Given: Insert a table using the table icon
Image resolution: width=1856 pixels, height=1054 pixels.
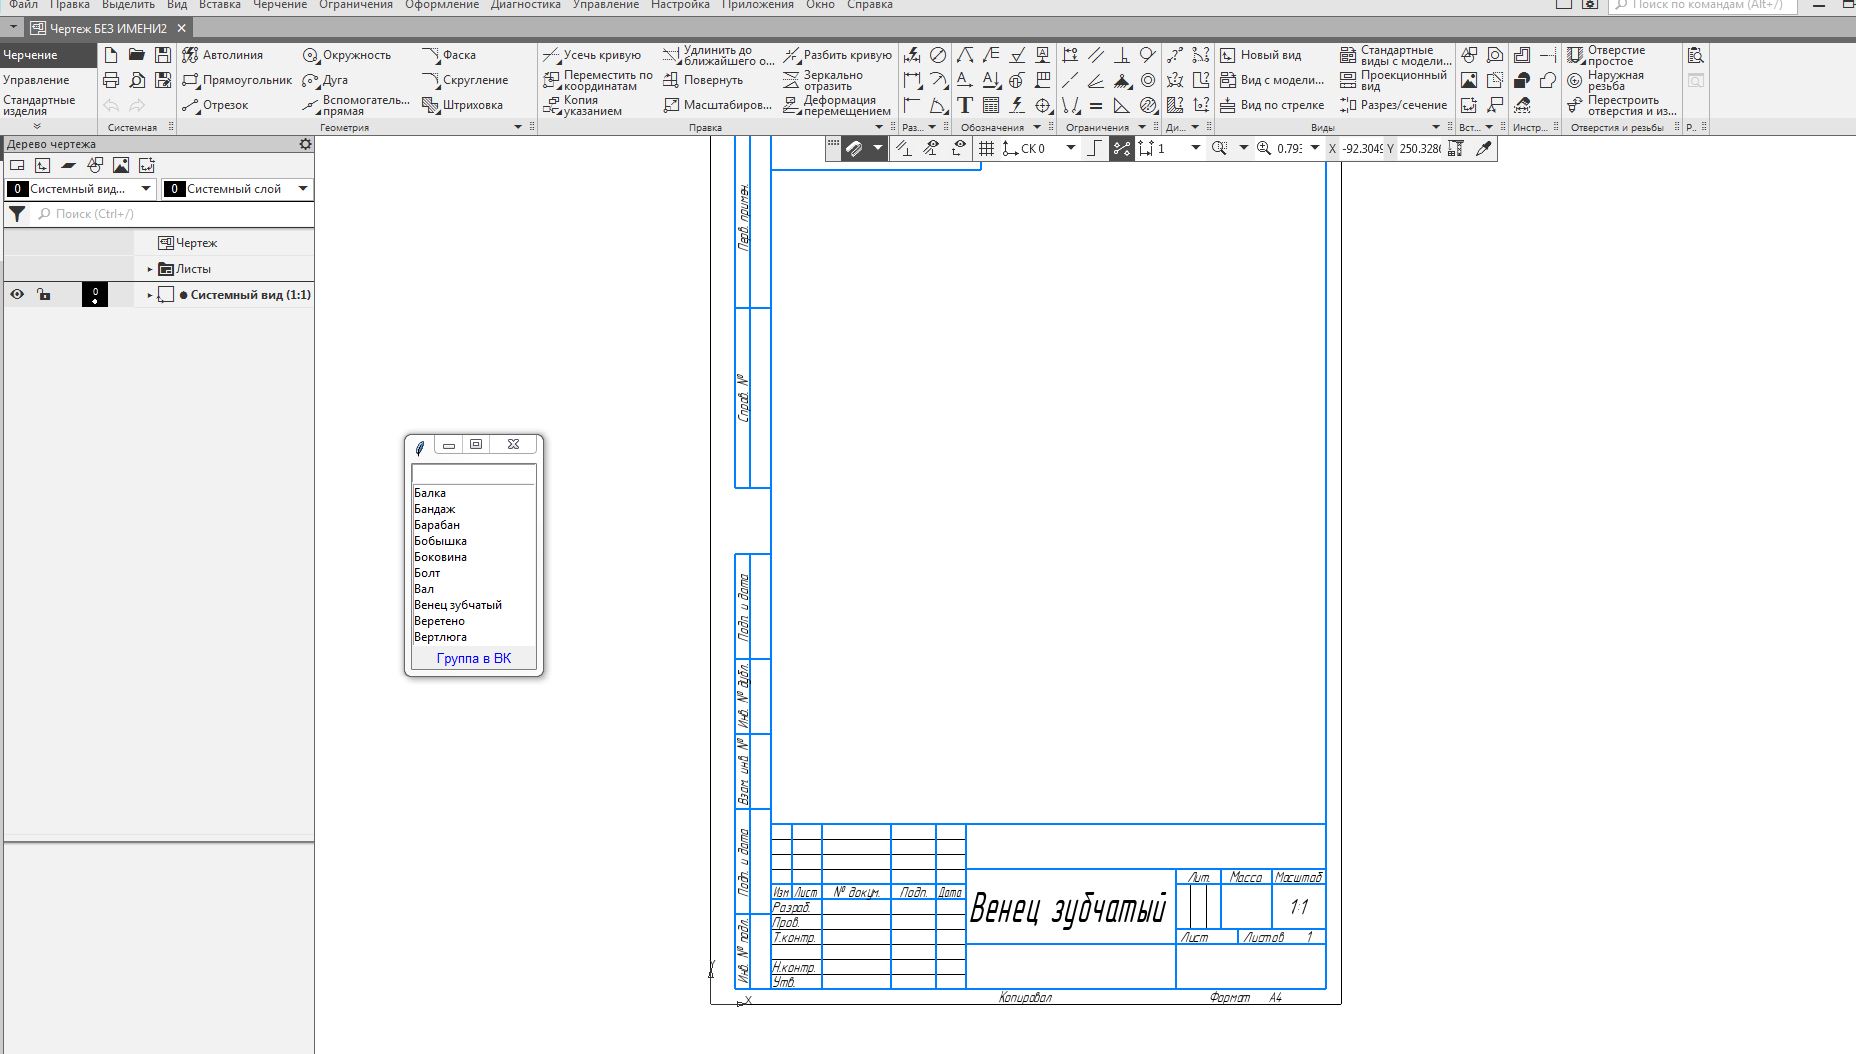Looking at the screenshot, I should click(x=991, y=105).
